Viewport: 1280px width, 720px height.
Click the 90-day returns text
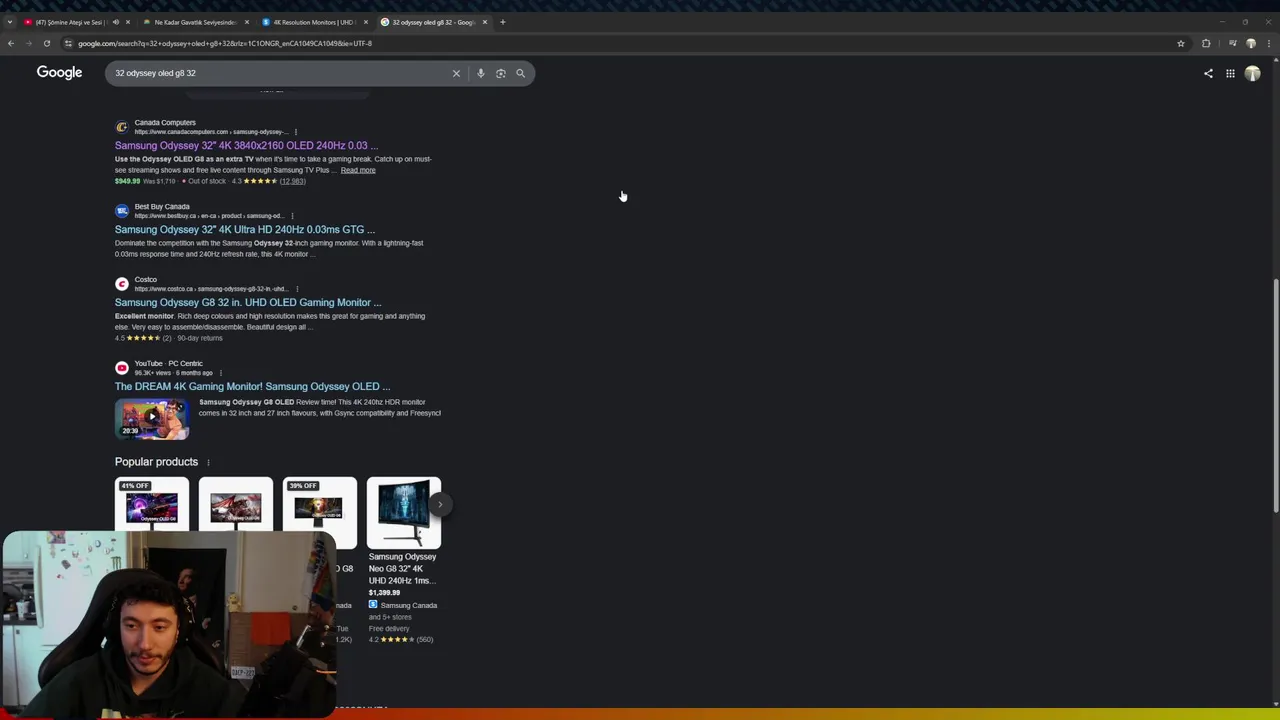(x=200, y=338)
